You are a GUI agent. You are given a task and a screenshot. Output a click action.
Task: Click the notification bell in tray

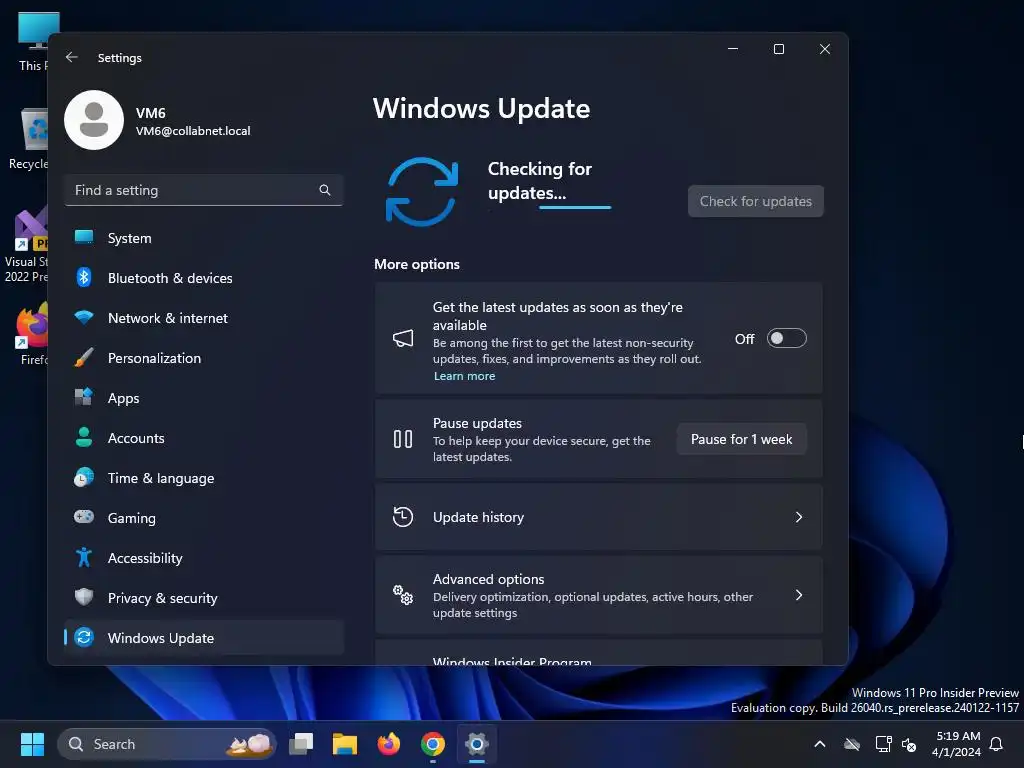996,744
